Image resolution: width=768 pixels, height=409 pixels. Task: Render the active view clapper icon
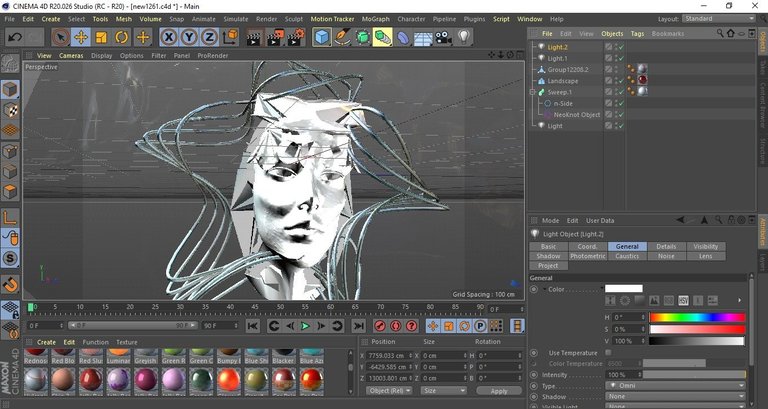[x=254, y=37]
